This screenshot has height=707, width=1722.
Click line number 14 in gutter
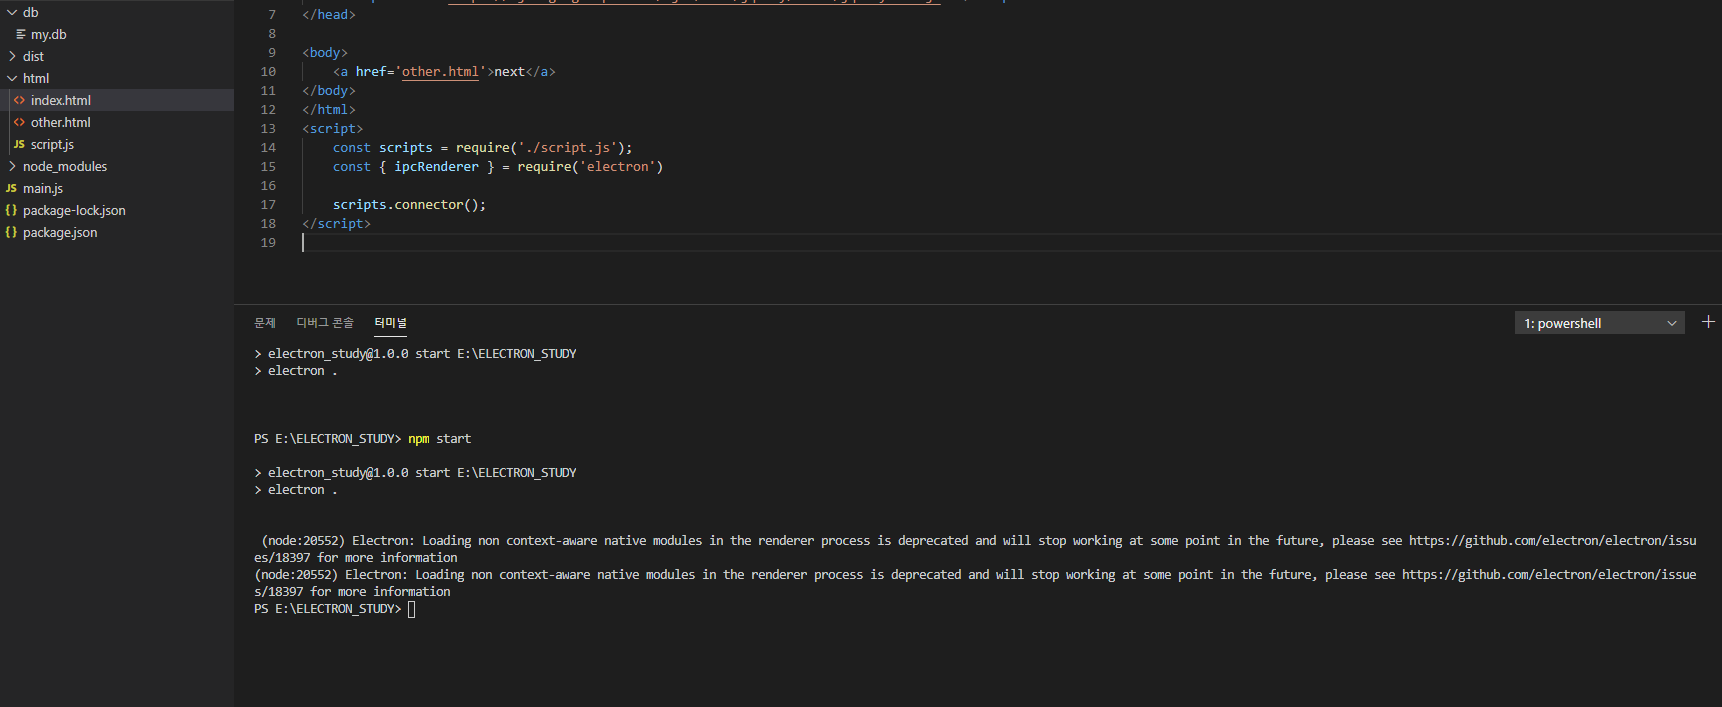coord(268,148)
